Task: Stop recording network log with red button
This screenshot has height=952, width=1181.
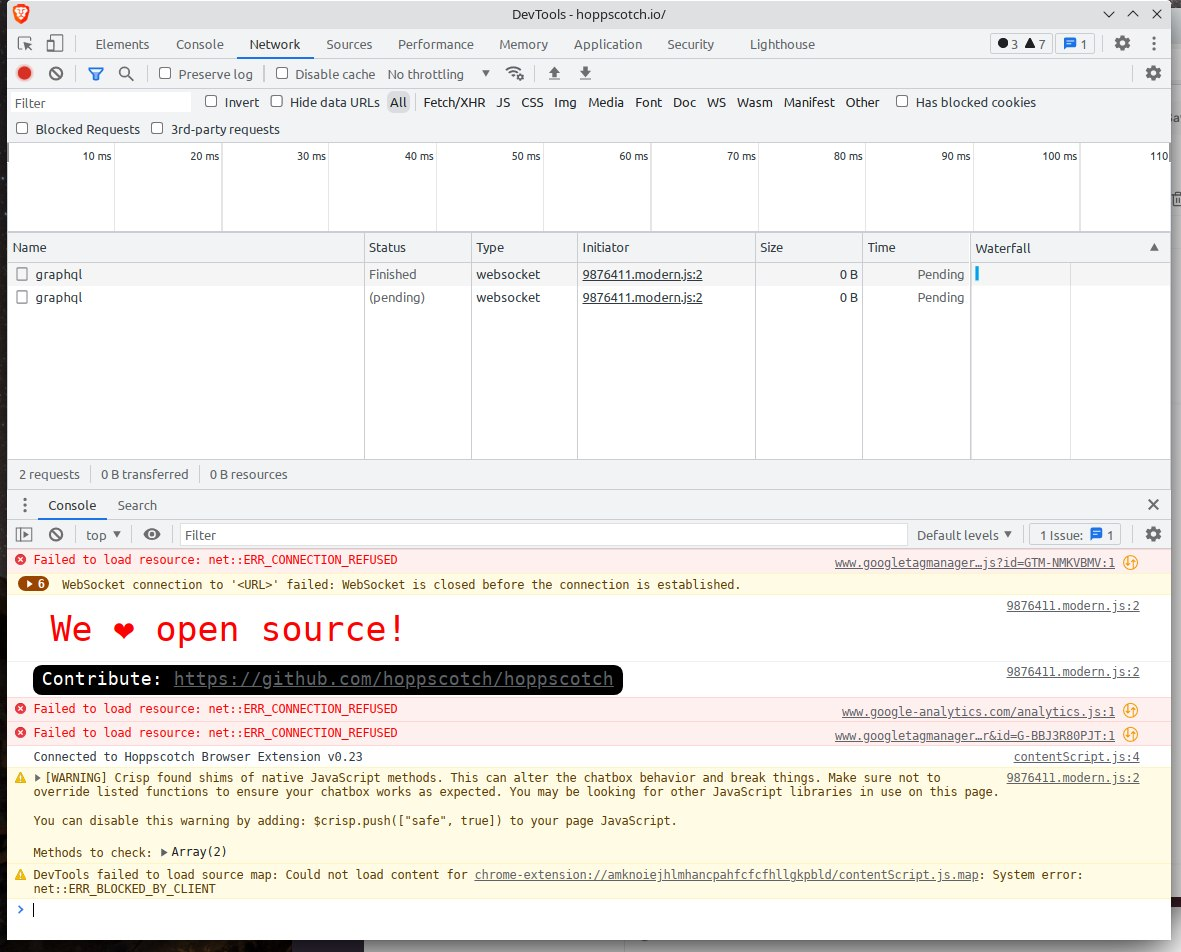Action: [25, 73]
